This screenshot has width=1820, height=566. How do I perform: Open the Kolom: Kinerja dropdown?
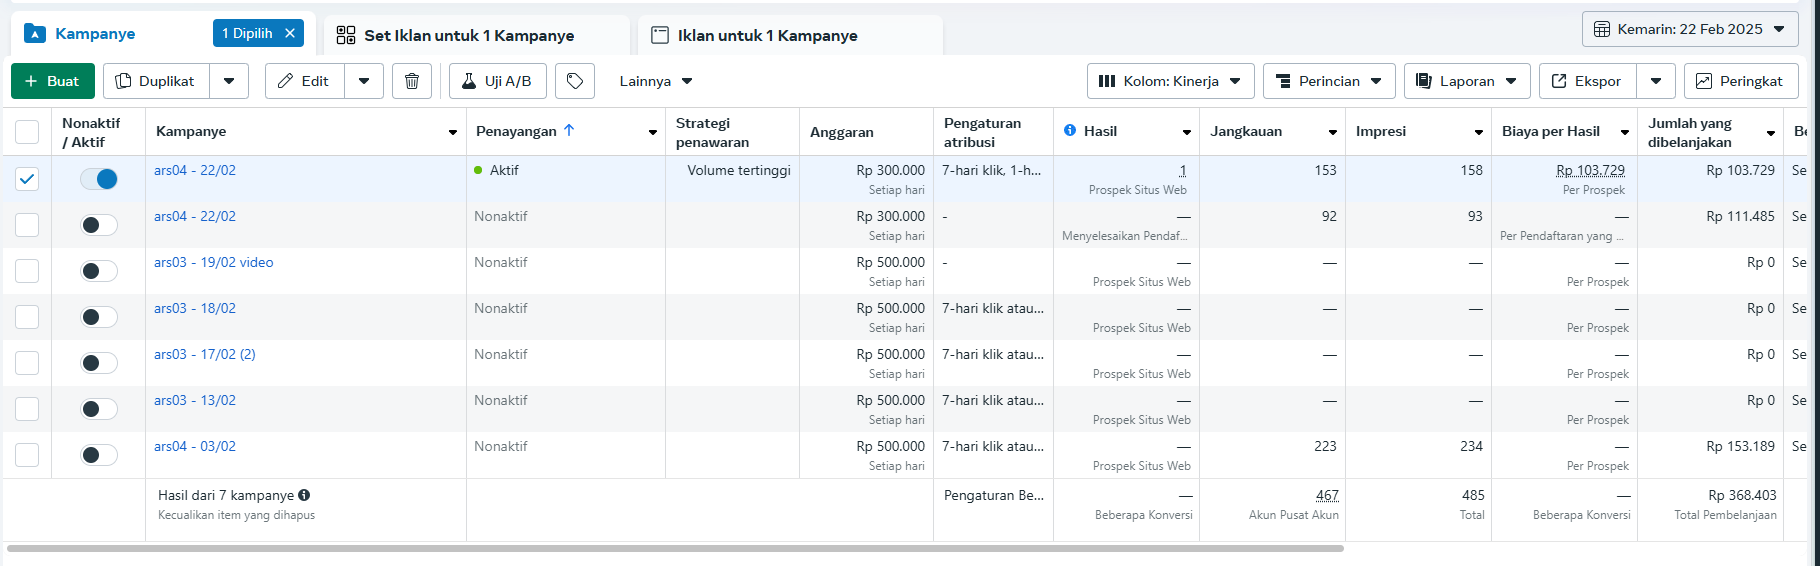pyautogui.click(x=1169, y=81)
